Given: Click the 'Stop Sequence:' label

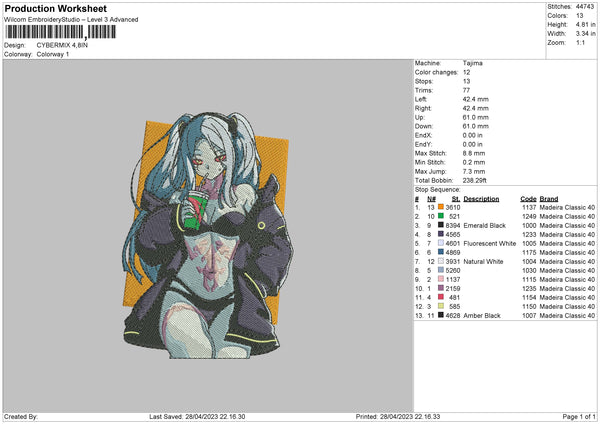Looking at the screenshot, I should (x=437, y=190).
